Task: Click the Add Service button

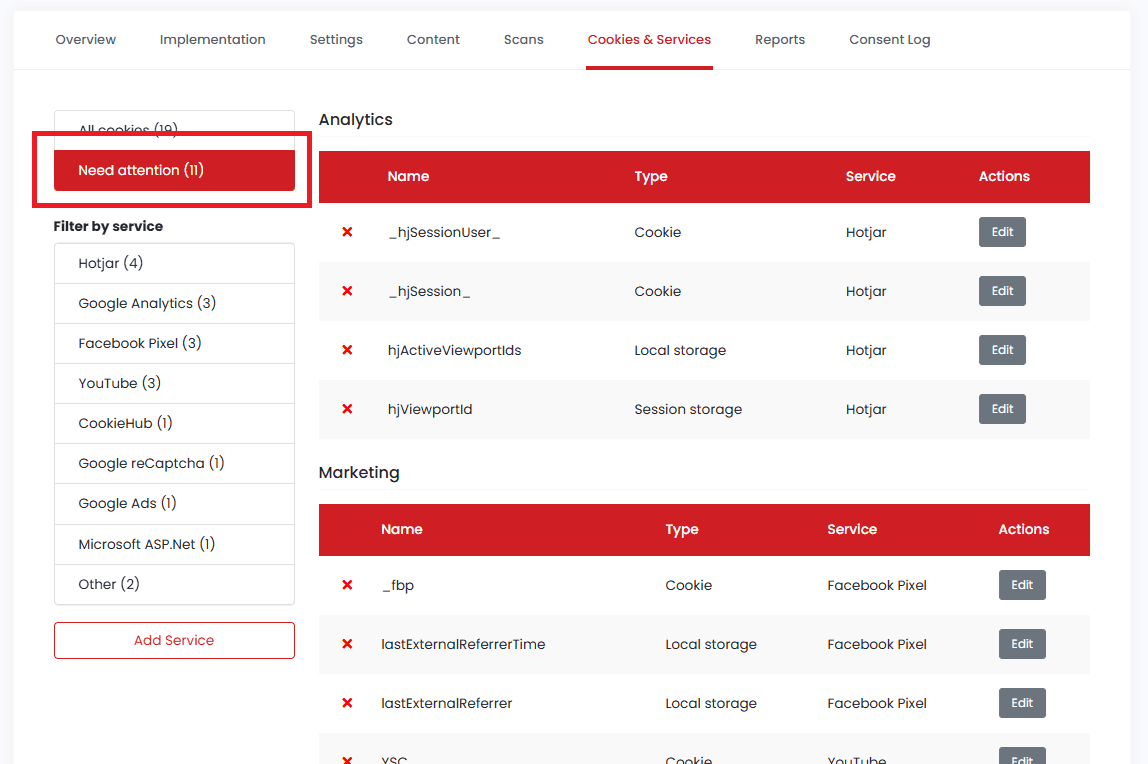Action: 174,640
